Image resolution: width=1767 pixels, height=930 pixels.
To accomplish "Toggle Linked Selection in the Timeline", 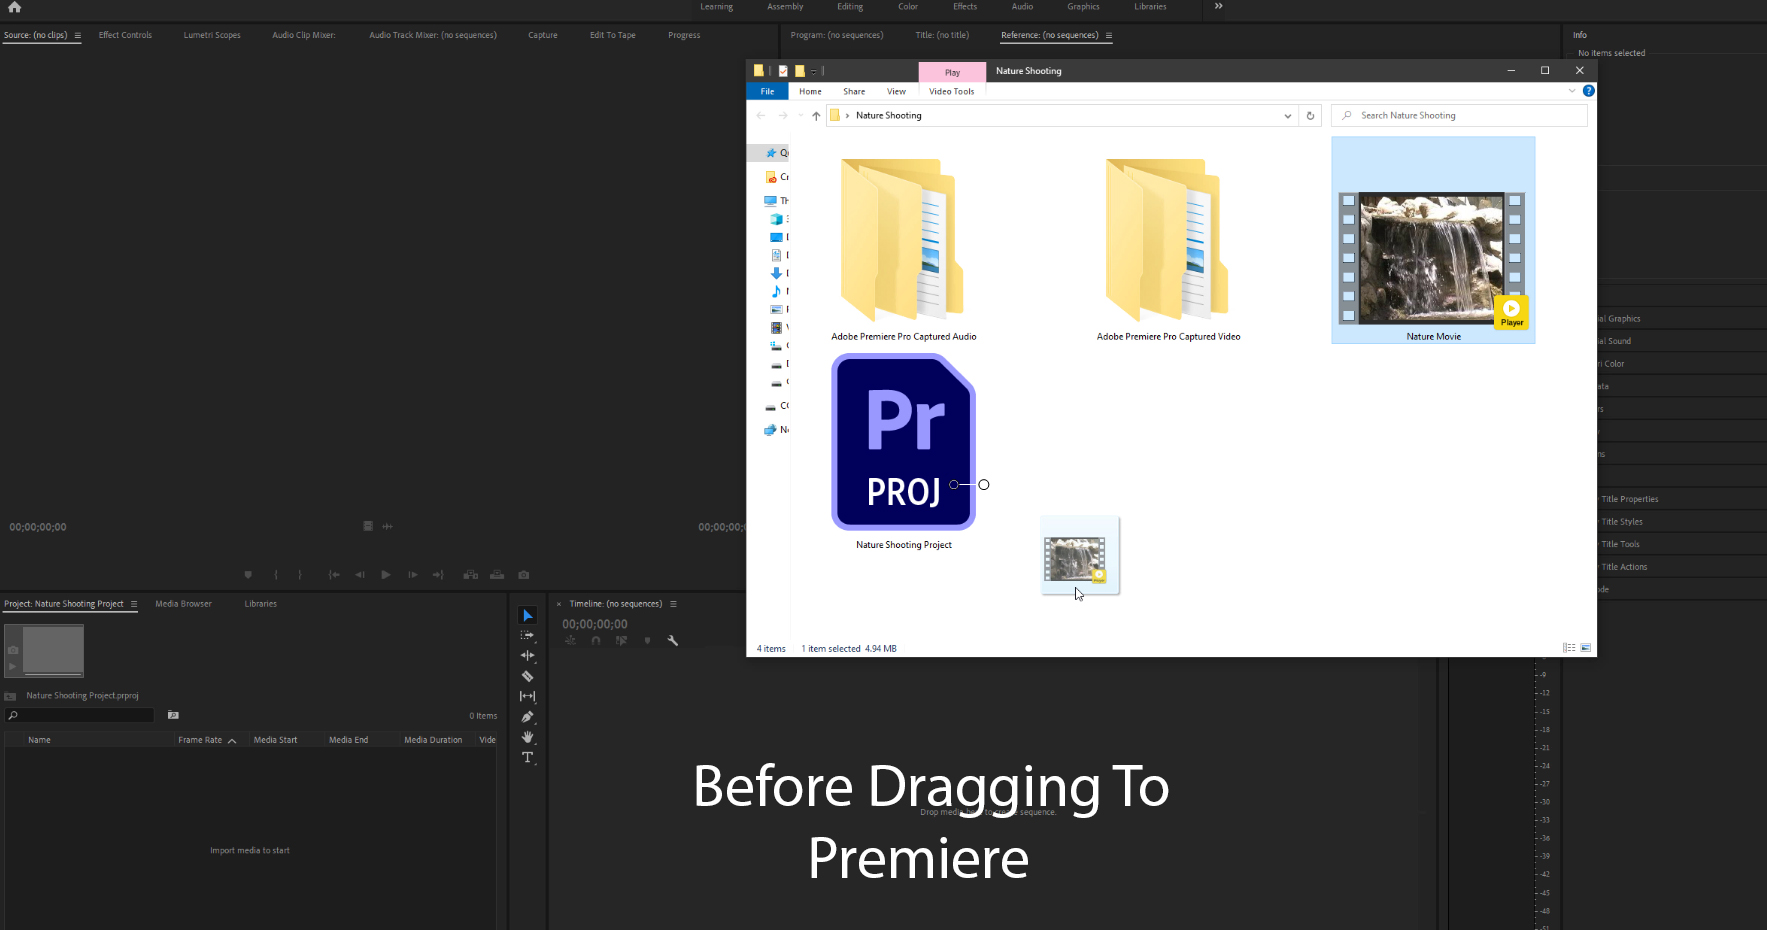I will coord(621,641).
